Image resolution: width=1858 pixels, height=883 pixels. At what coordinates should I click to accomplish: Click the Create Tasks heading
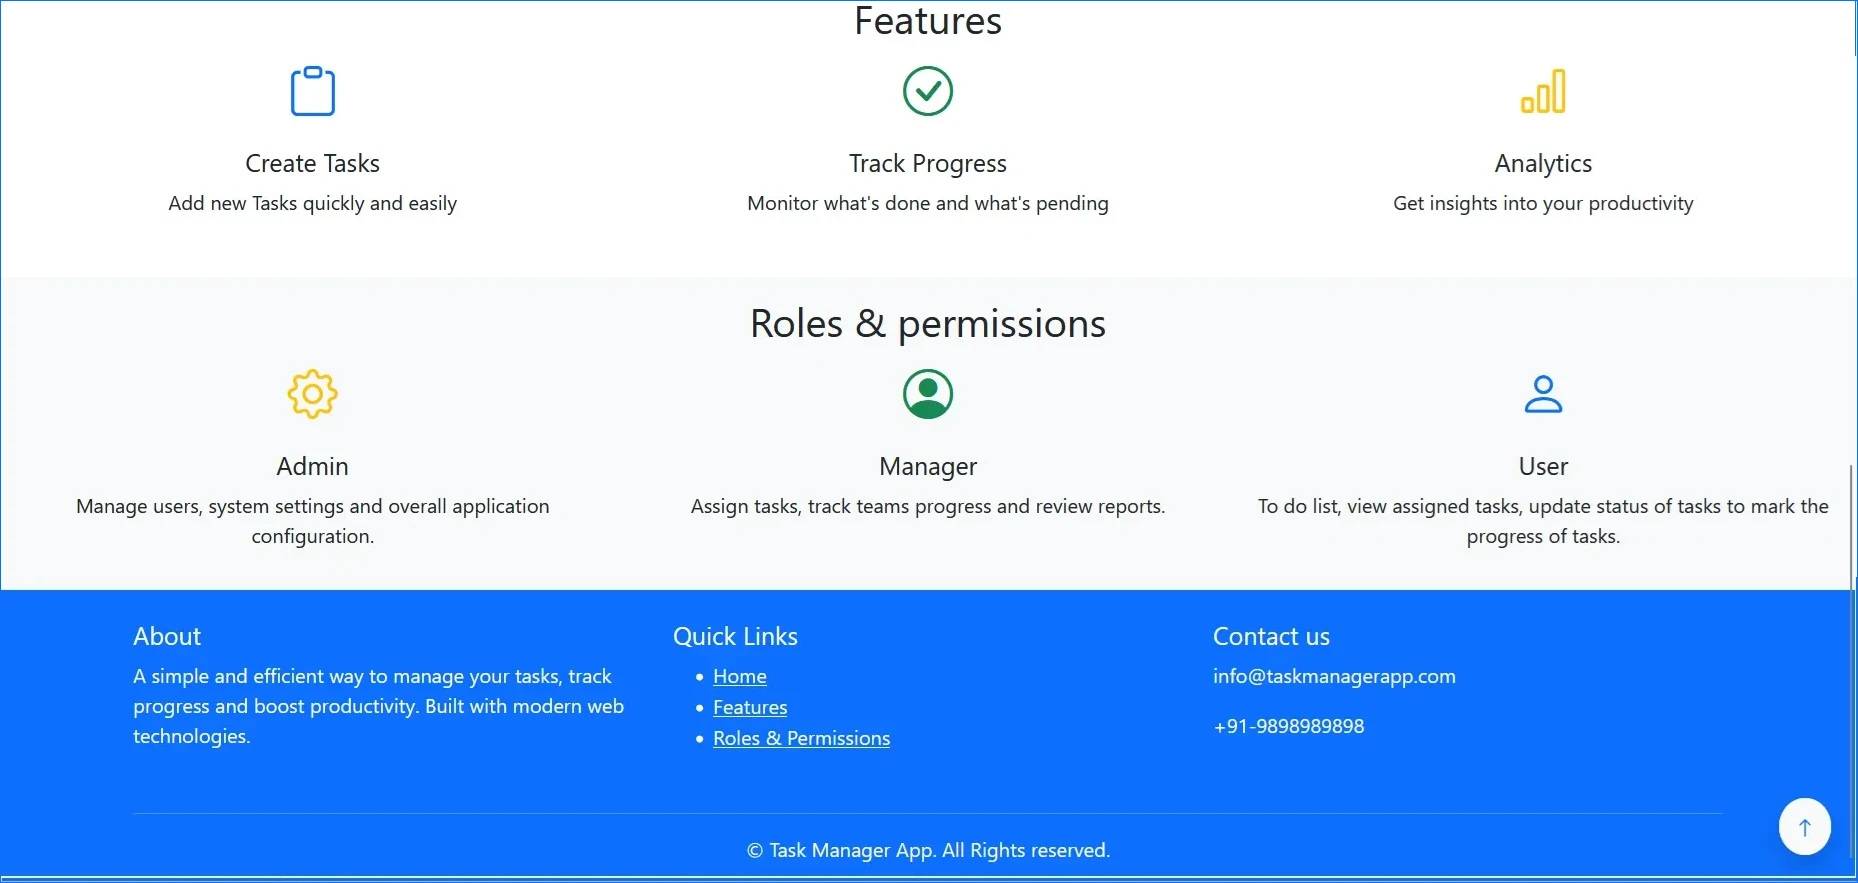(x=312, y=164)
